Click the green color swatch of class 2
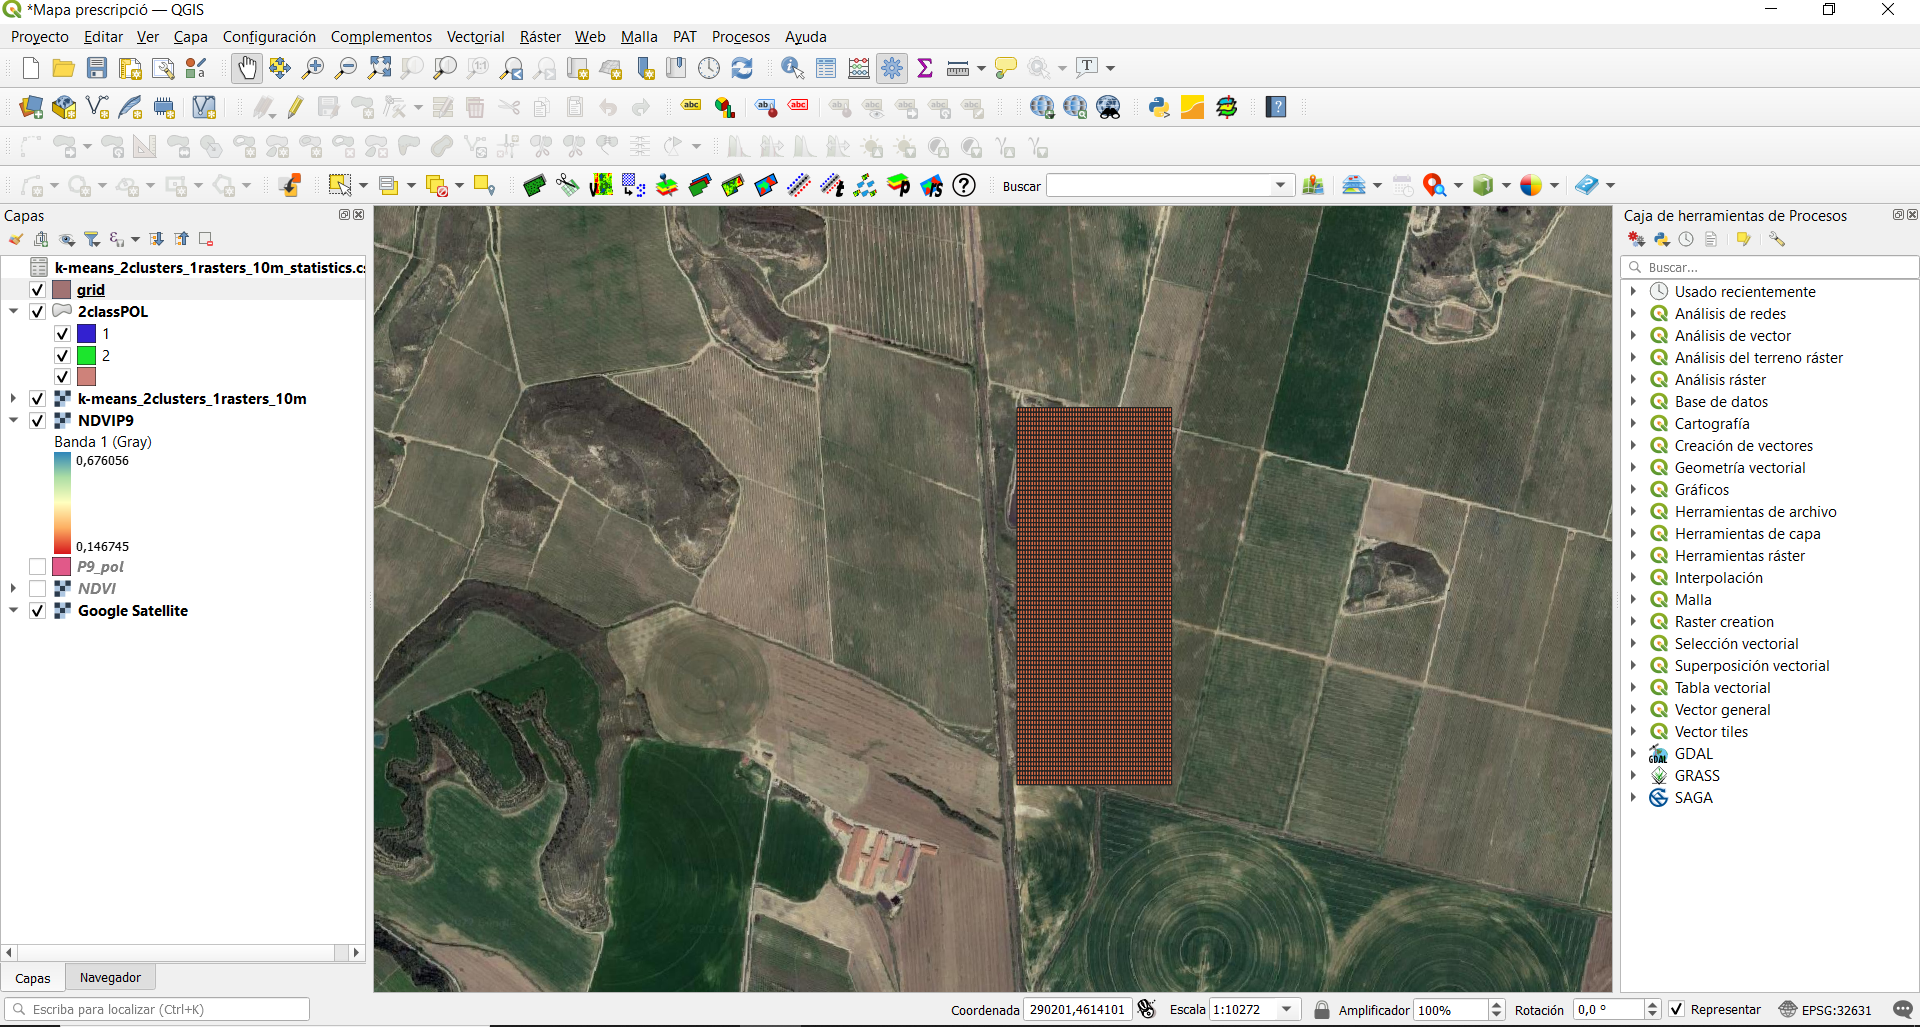The width and height of the screenshot is (1920, 1027). click(x=87, y=356)
